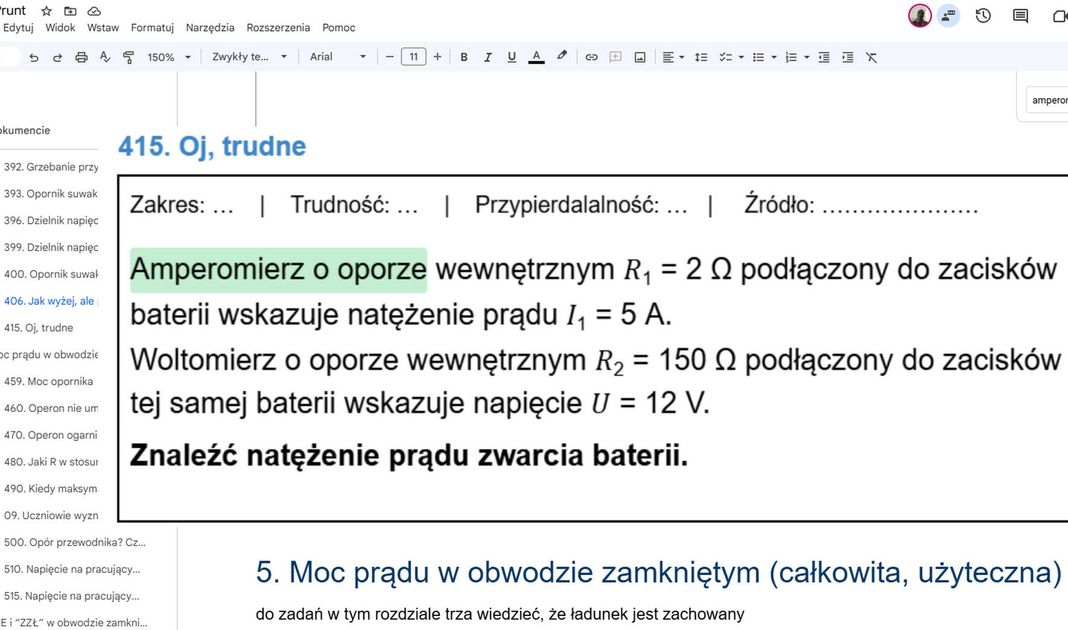
Task: Activate the paint format roller tool
Action: click(128, 57)
